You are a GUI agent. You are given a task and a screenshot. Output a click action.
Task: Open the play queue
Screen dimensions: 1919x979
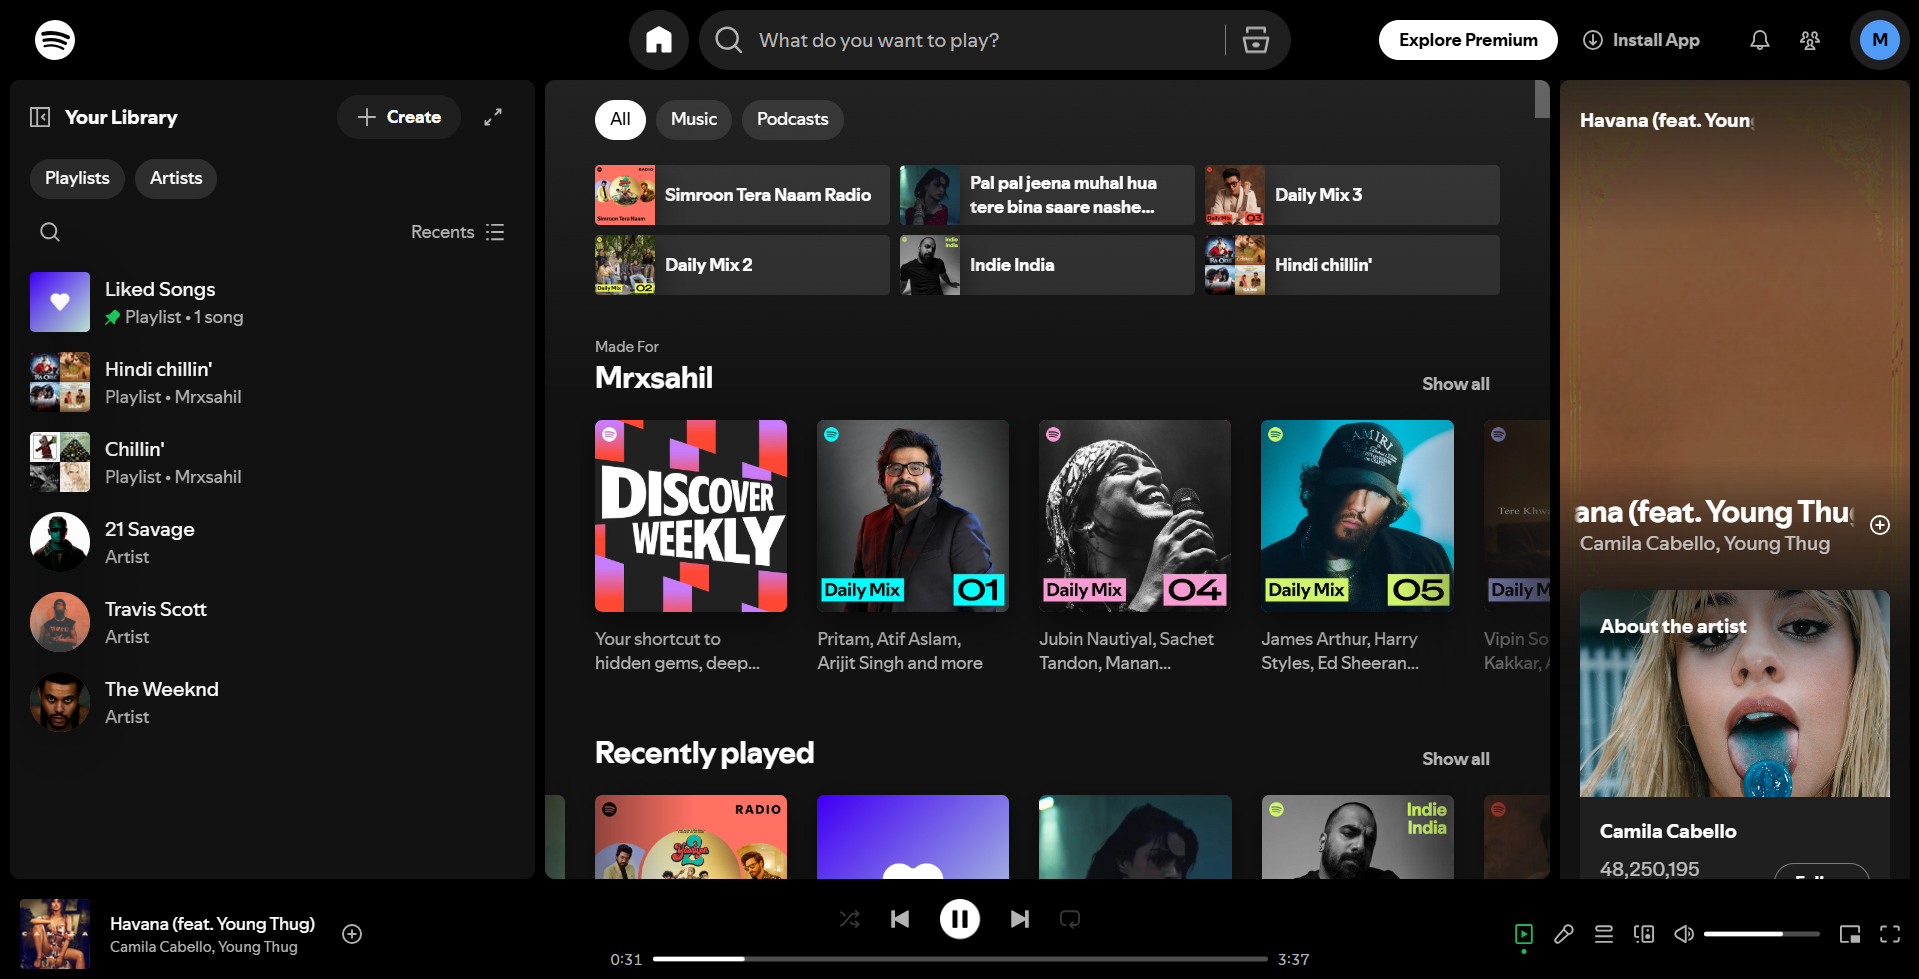click(x=1604, y=934)
